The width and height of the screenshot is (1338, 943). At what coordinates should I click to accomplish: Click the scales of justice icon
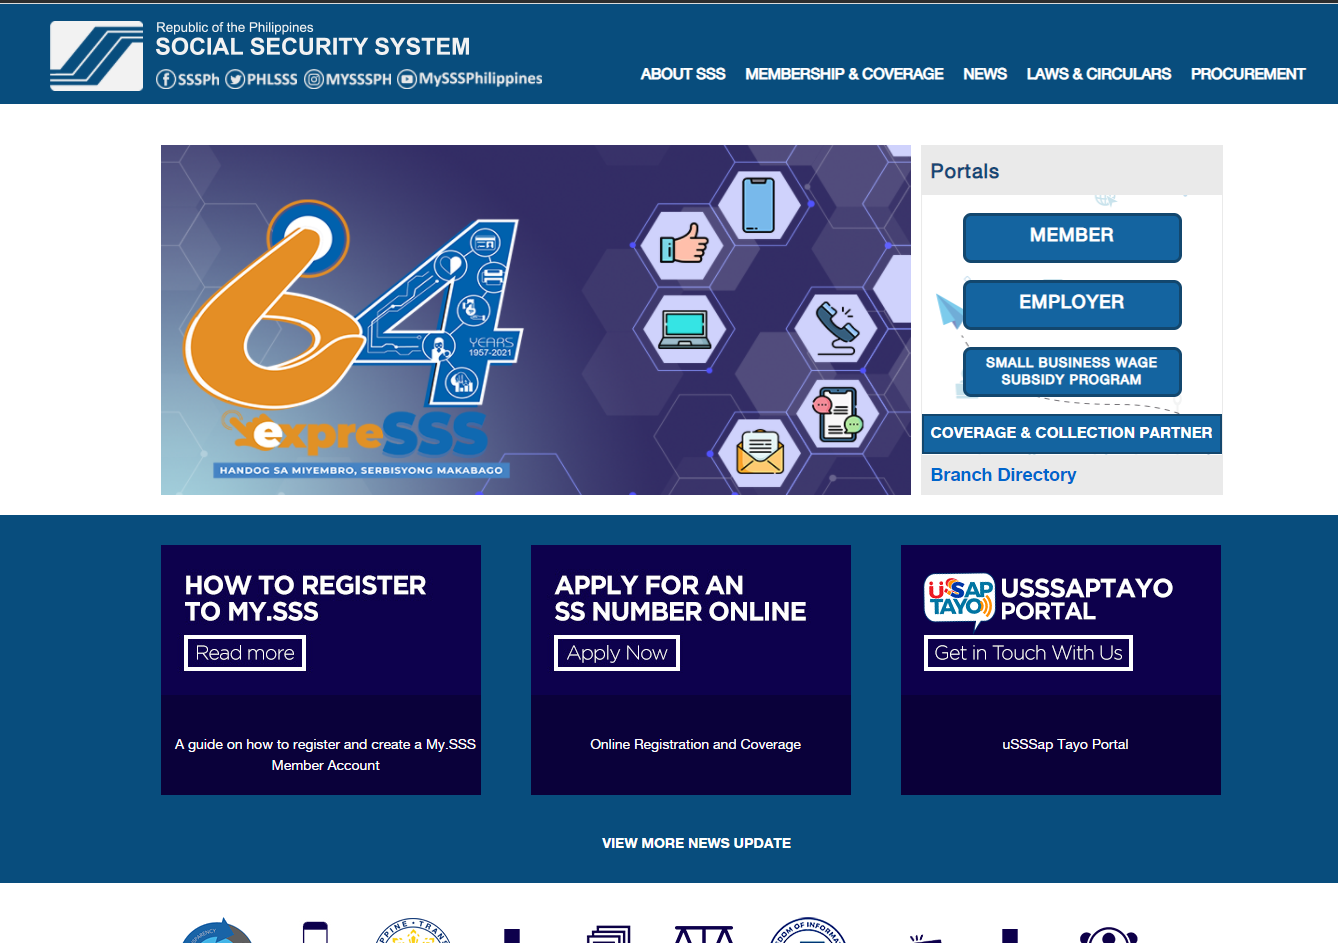click(x=704, y=934)
